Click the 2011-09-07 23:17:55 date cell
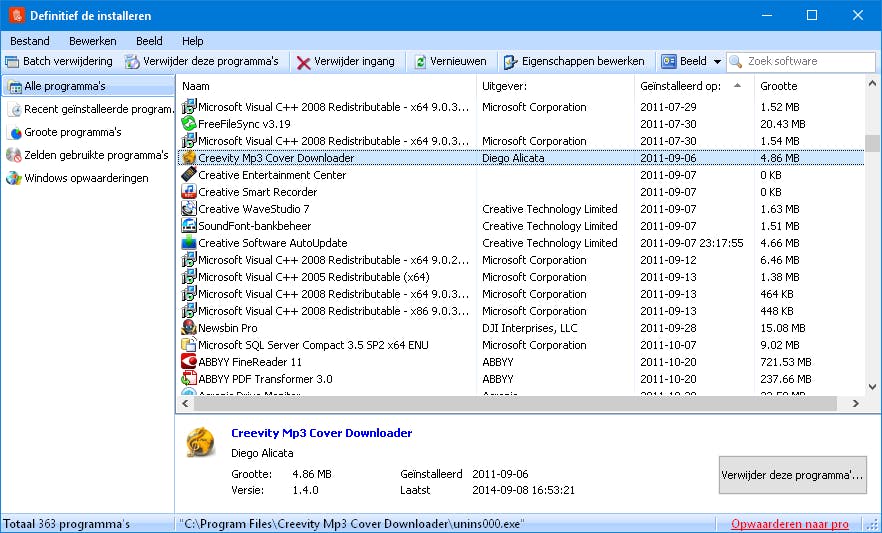The height and width of the screenshot is (533, 882). (x=691, y=243)
